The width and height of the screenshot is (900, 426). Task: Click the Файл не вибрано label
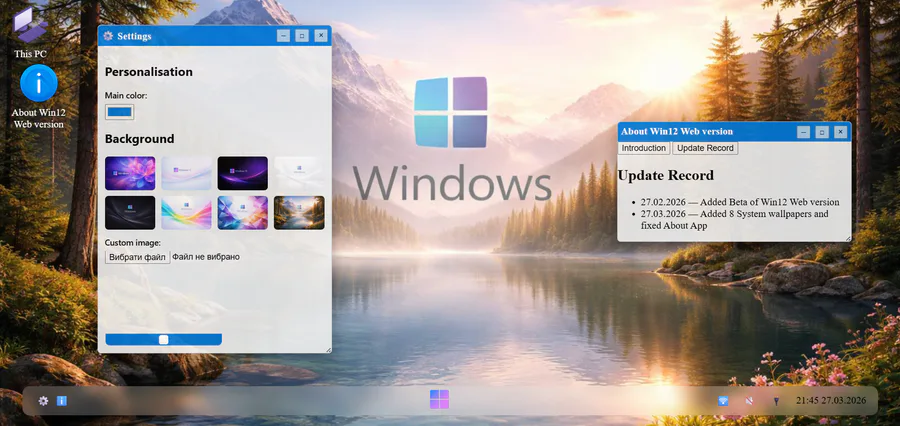coord(206,257)
